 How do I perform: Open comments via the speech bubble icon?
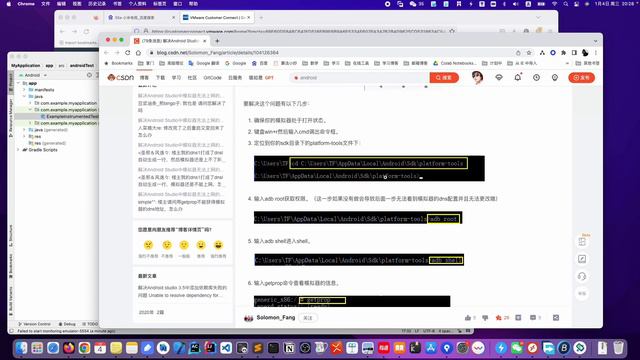533,318
